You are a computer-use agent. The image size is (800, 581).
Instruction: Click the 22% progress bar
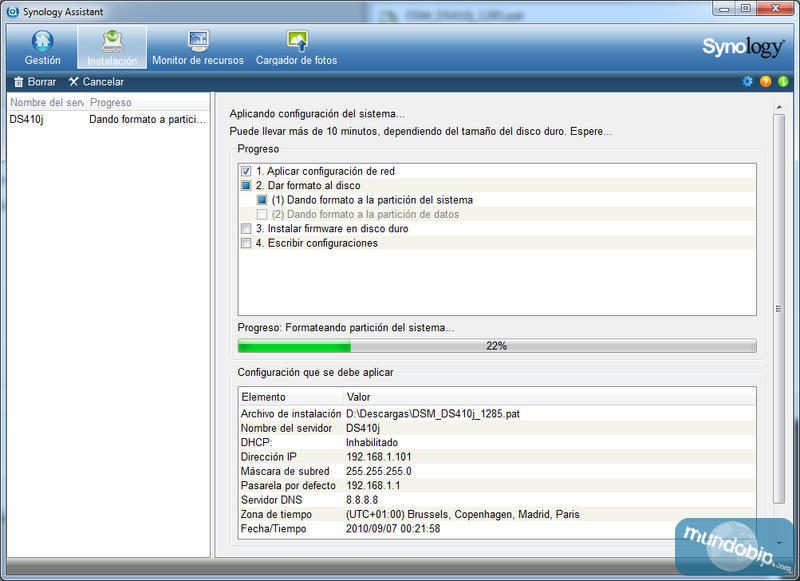[x=497, y=346]
